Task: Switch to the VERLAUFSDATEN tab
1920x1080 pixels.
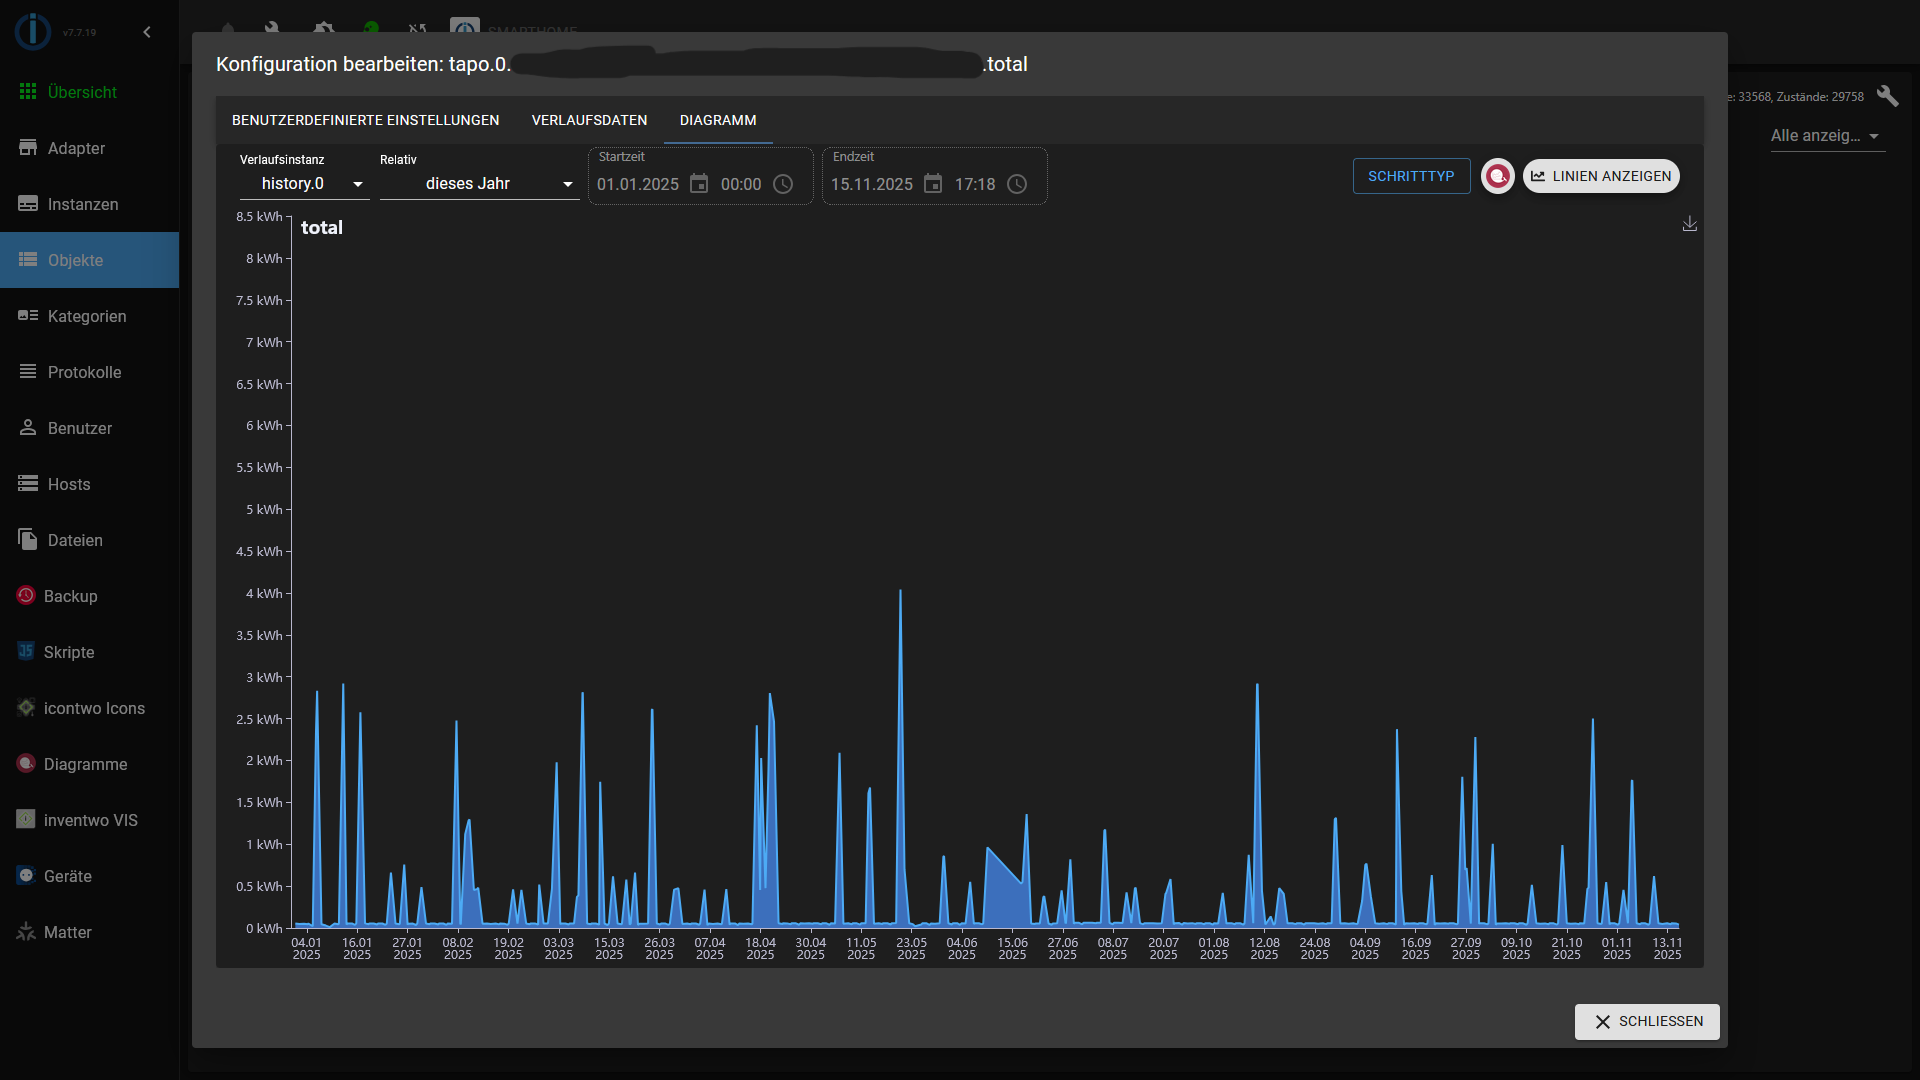Action: pos(589,120)
